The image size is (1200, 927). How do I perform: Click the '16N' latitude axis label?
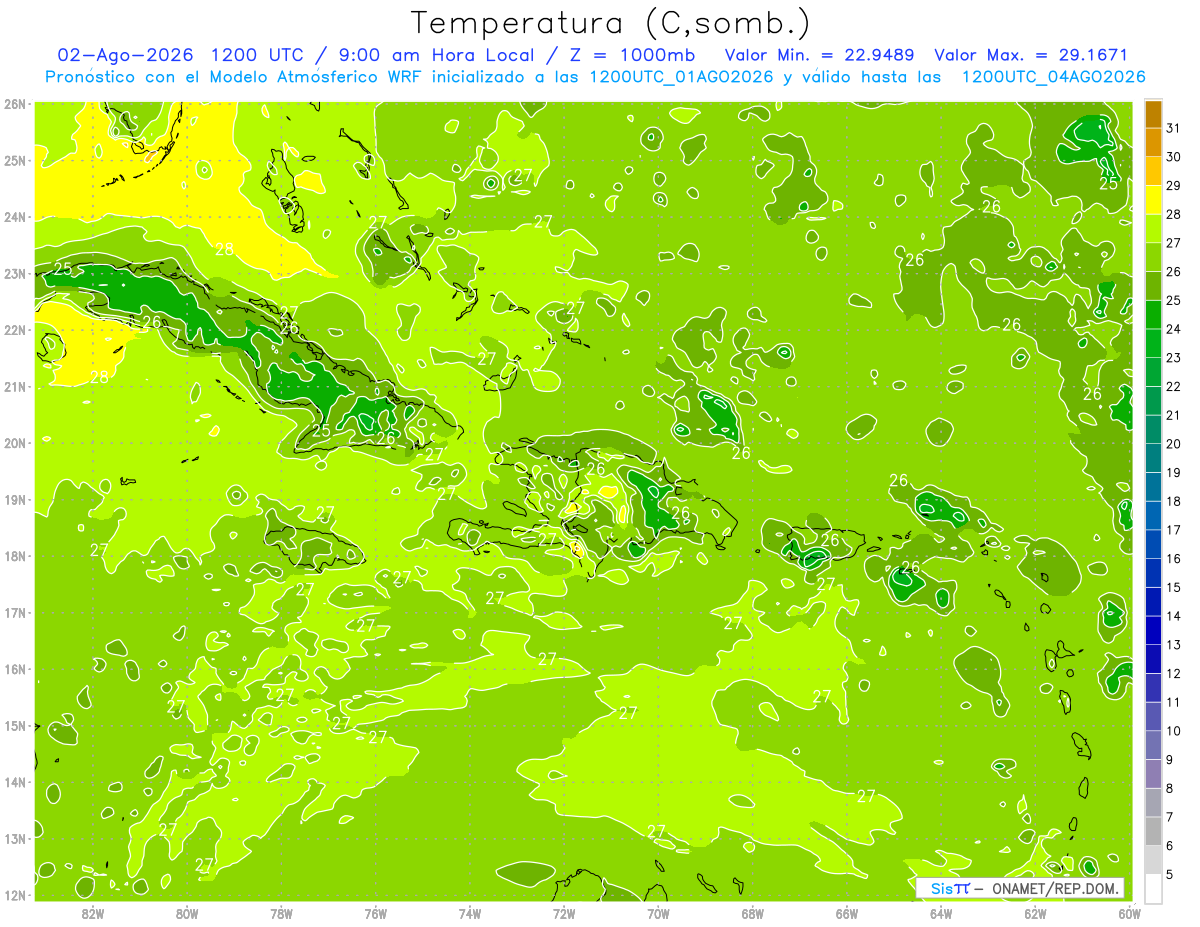[x=15, y=669]
